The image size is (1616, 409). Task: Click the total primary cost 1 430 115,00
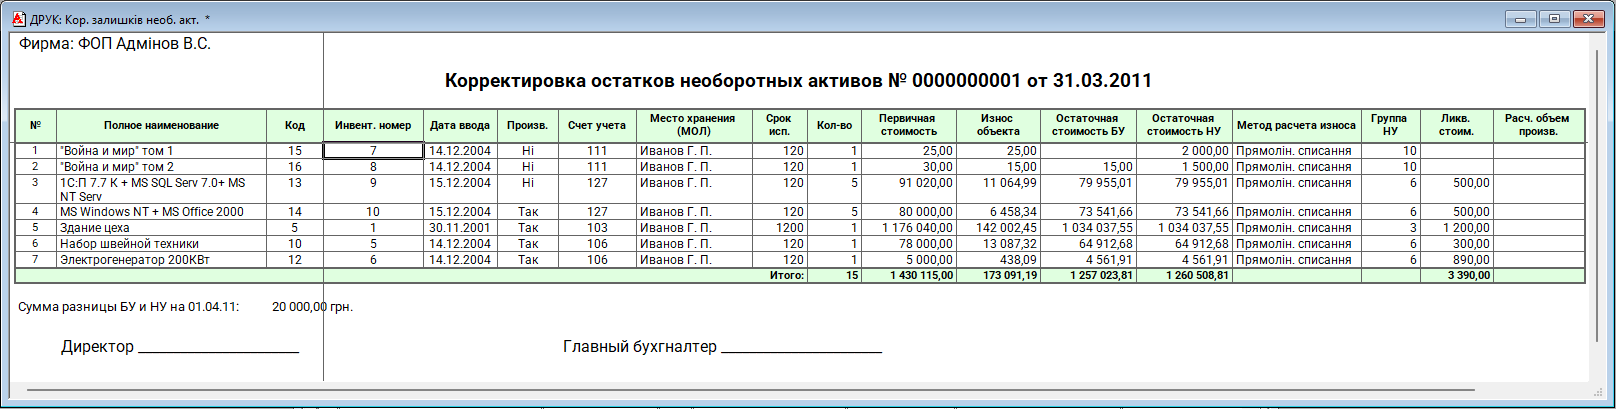pyautogui.click(x=921, y=275)
